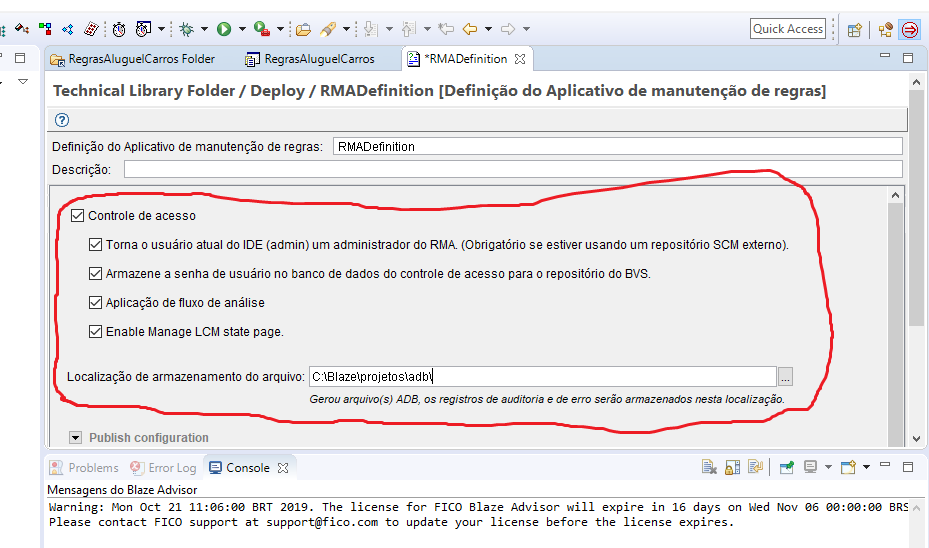The width and height of the screenshot is (929, 548).
Task: Click the Open Perspective icon
Action: tap(854, 30)
